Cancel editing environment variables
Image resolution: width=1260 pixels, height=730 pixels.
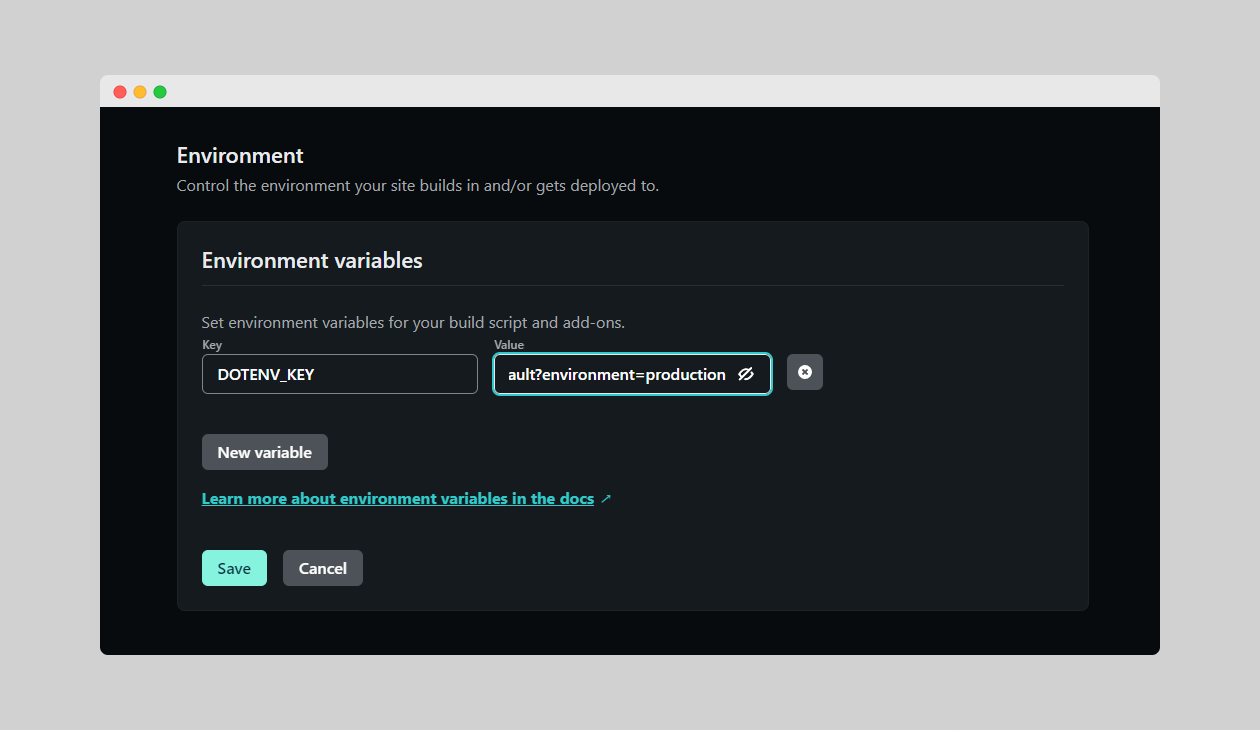323,568
